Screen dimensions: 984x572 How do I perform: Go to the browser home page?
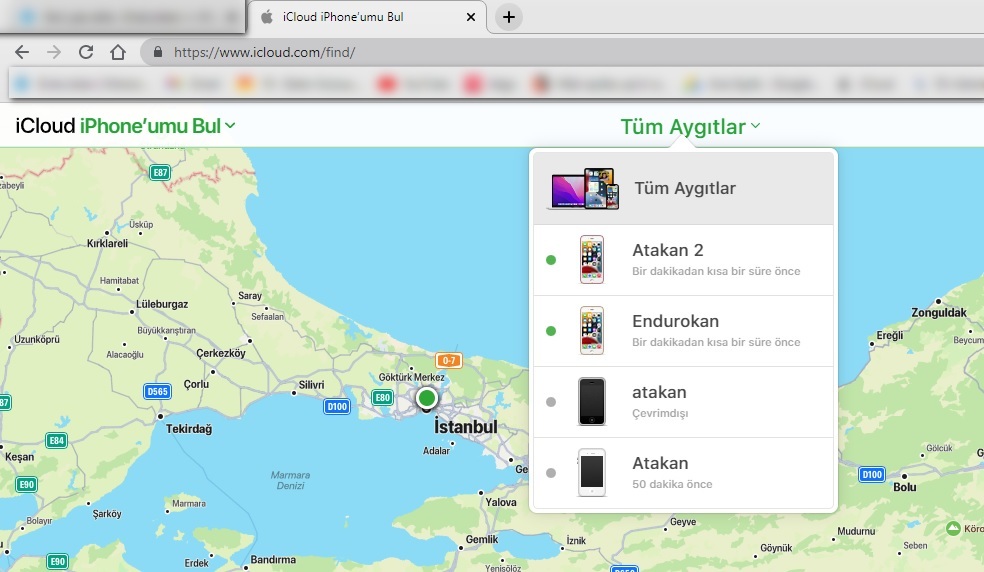(x=118, y=52)
